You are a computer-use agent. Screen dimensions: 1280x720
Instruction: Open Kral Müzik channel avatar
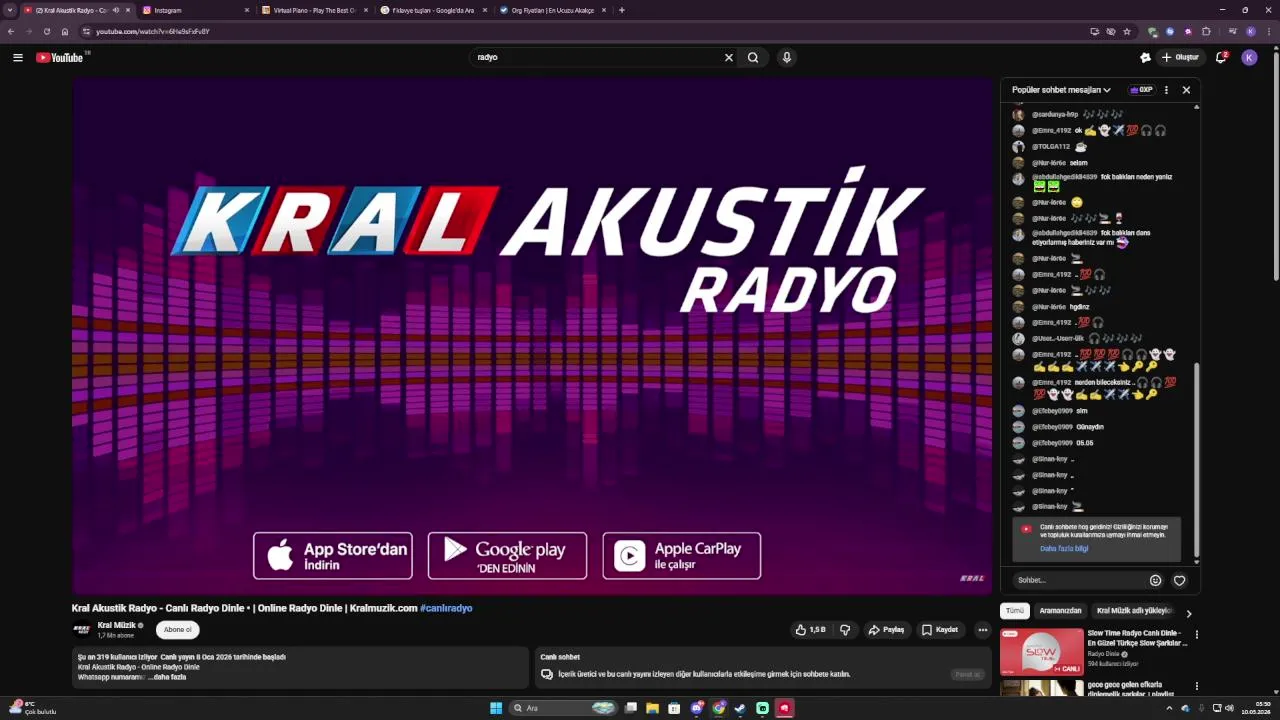pos(82,630)
